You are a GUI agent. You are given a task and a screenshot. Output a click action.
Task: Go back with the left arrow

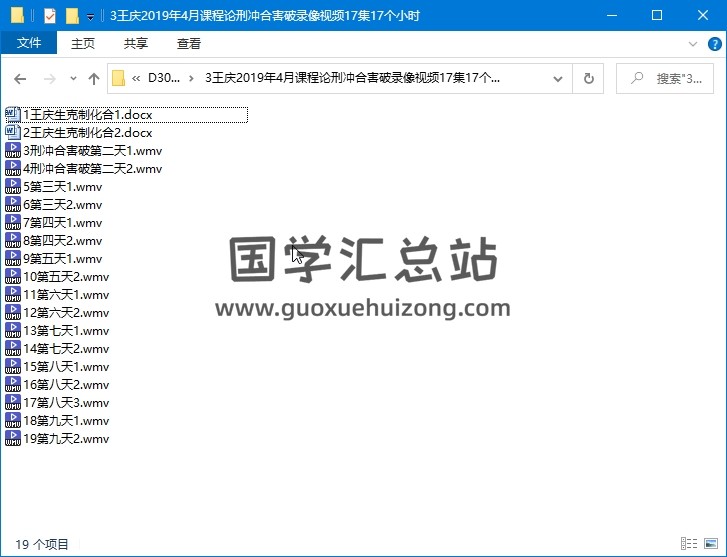coord(20,79)
